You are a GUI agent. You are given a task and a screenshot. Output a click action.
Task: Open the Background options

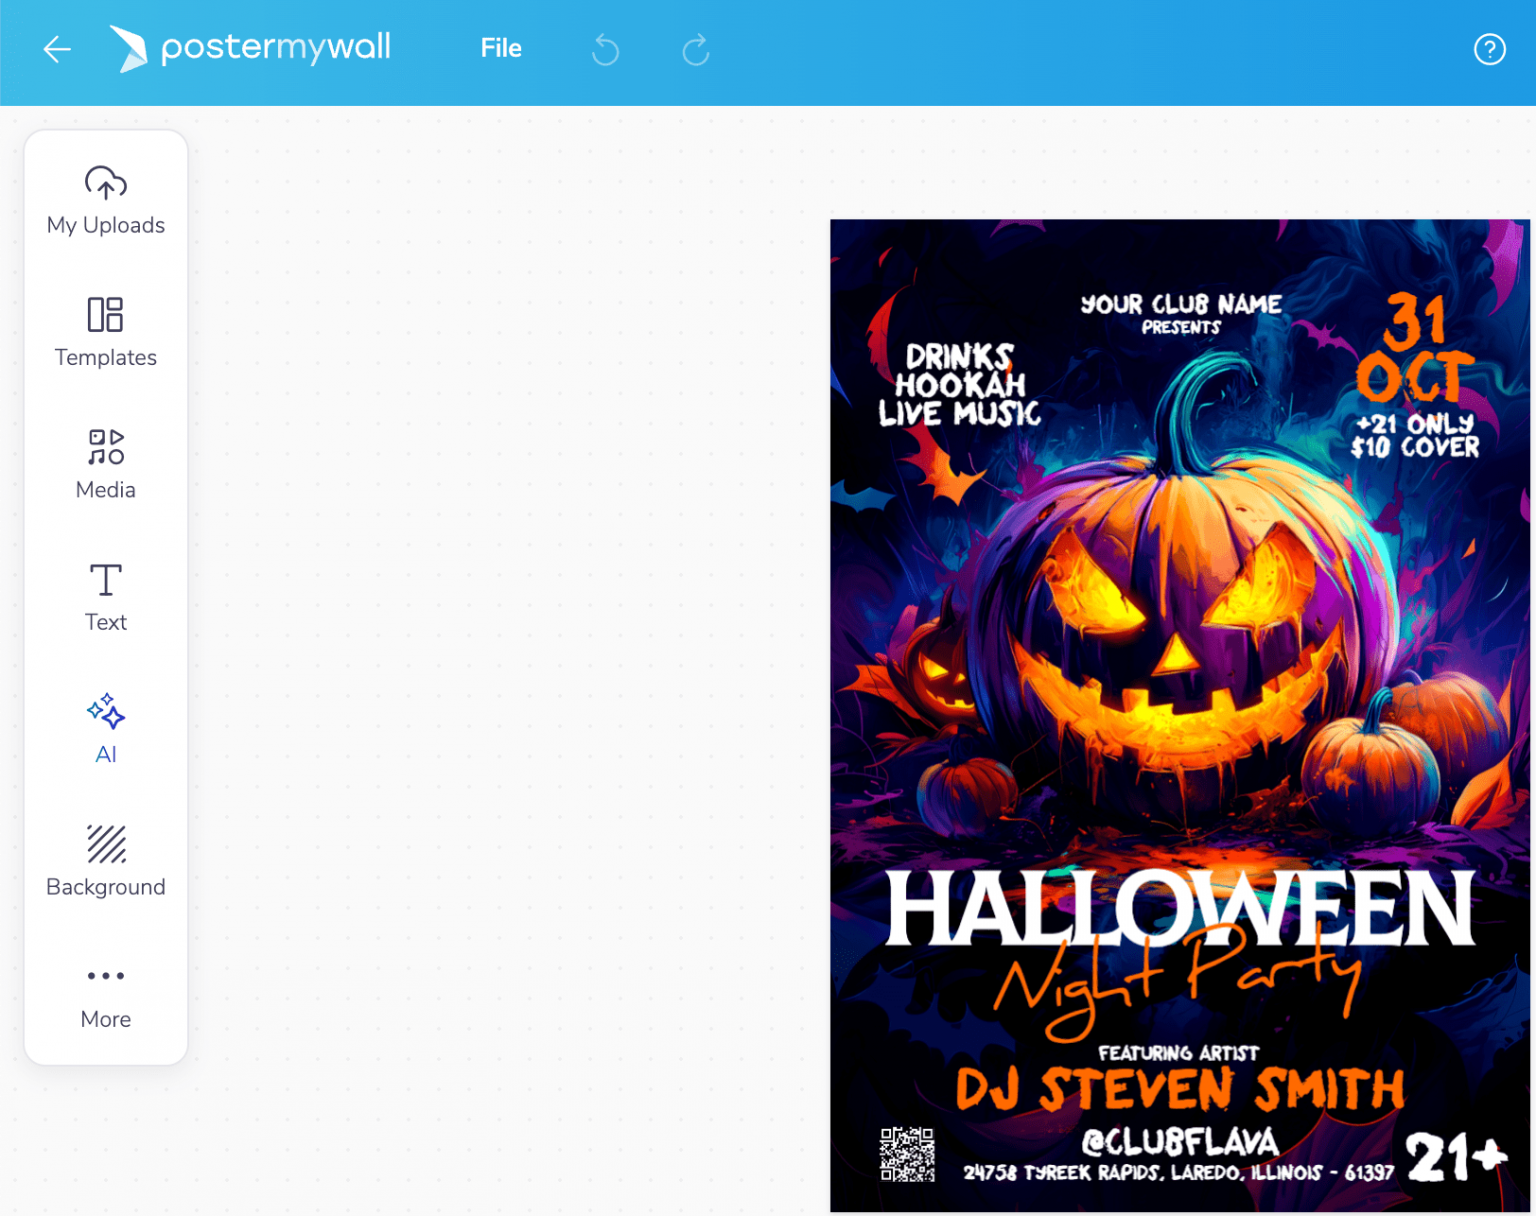coord(106,862)
